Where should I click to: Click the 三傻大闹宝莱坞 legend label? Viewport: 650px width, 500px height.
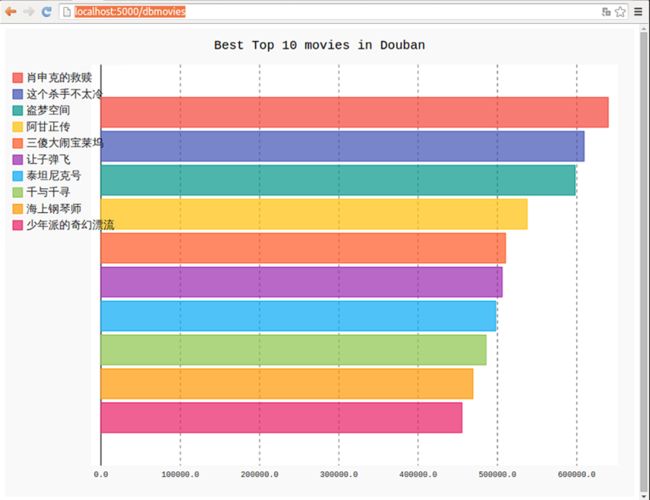[65, 143]
